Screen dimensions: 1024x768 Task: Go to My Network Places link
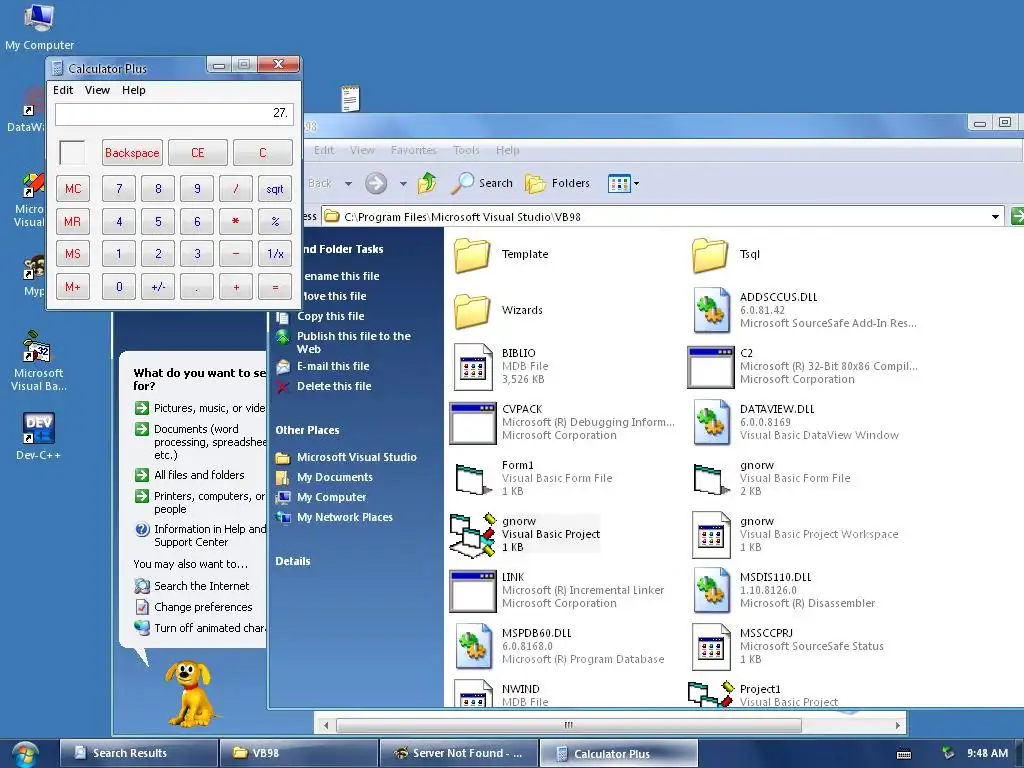[345, 517]
